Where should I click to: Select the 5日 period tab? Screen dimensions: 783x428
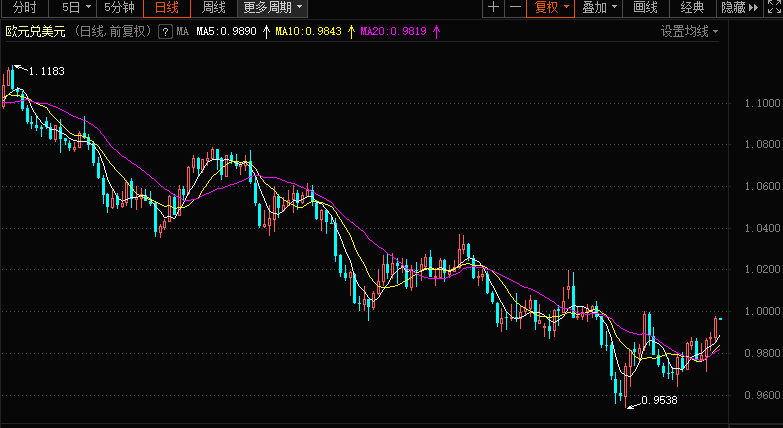(x=71, y=7)
